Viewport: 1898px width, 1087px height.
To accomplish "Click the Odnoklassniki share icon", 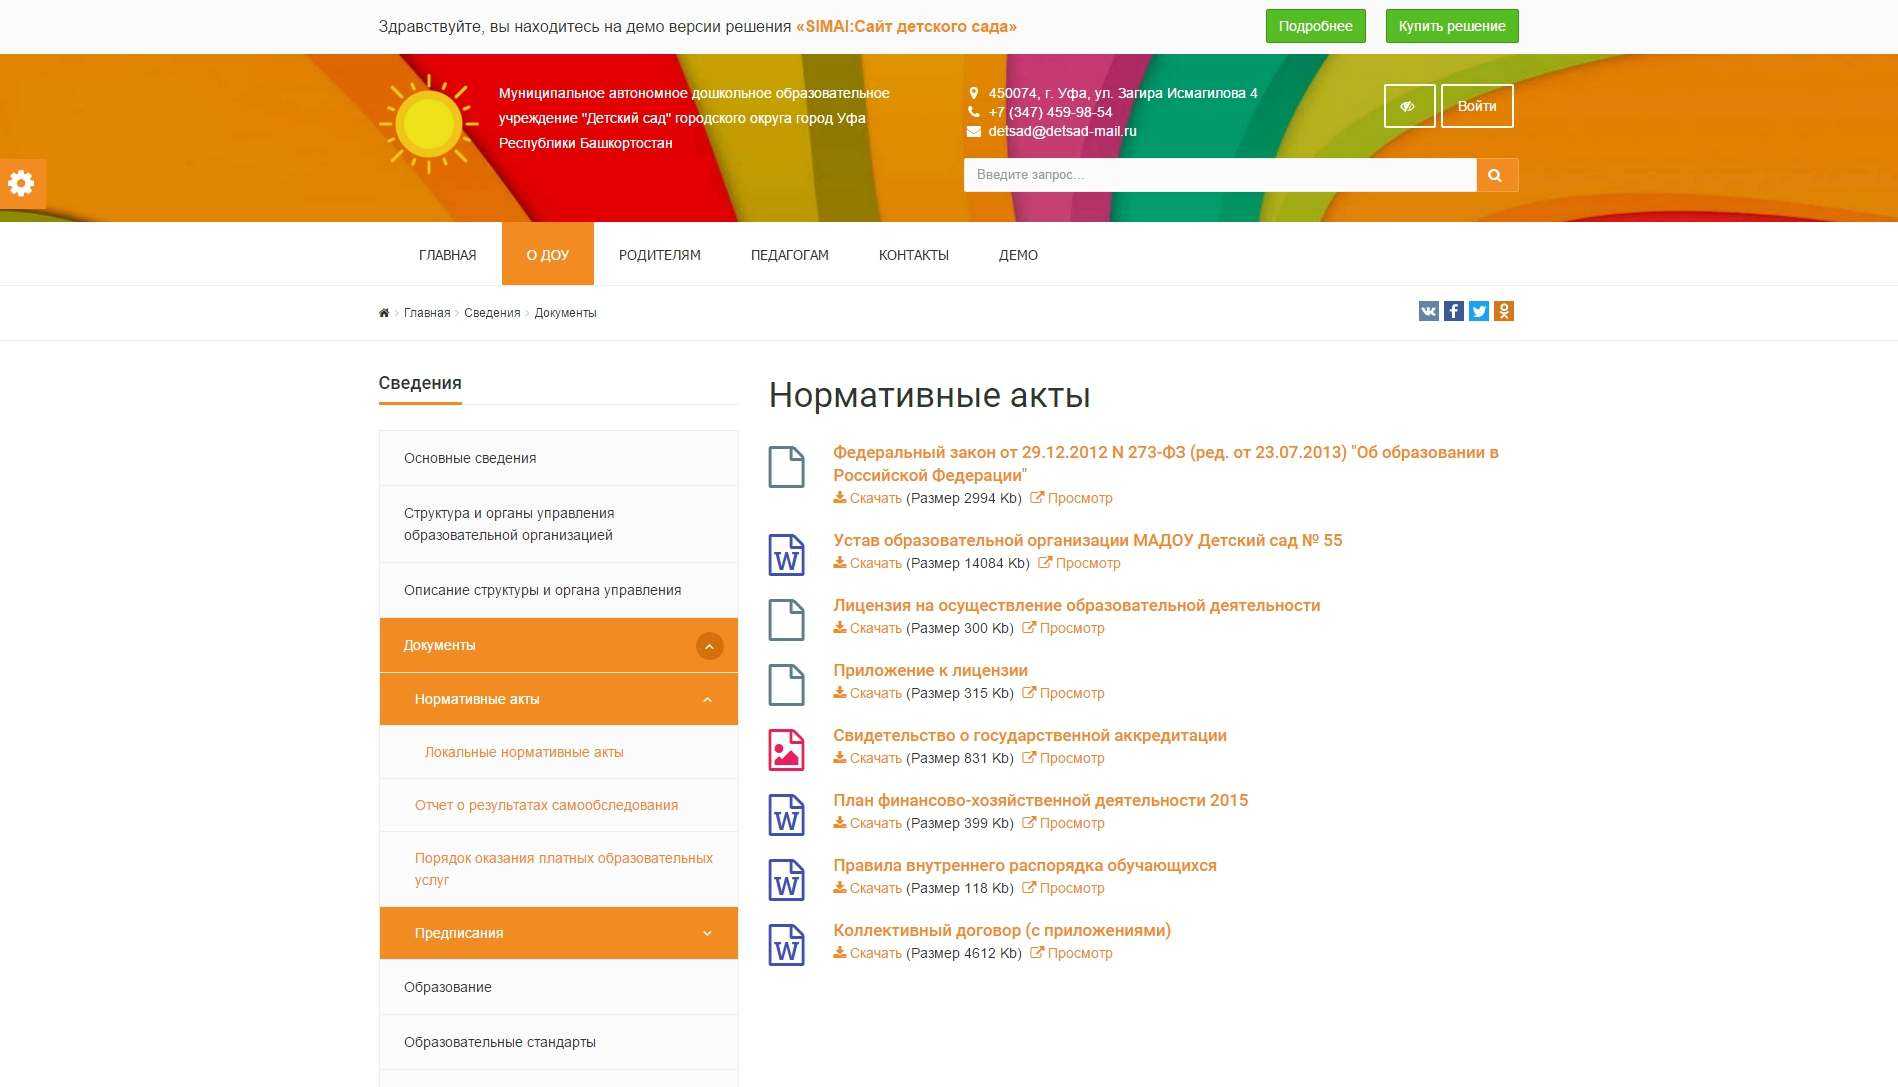I will (x=1504, y=311).
